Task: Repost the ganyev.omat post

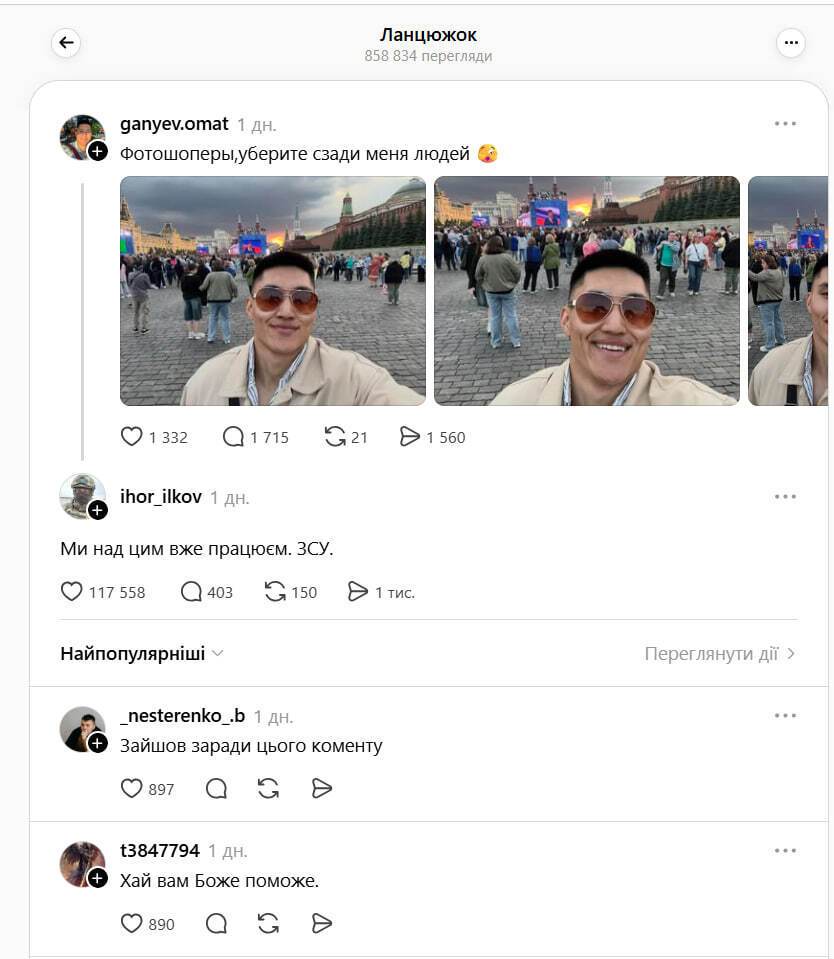Action: coord(335,437)
